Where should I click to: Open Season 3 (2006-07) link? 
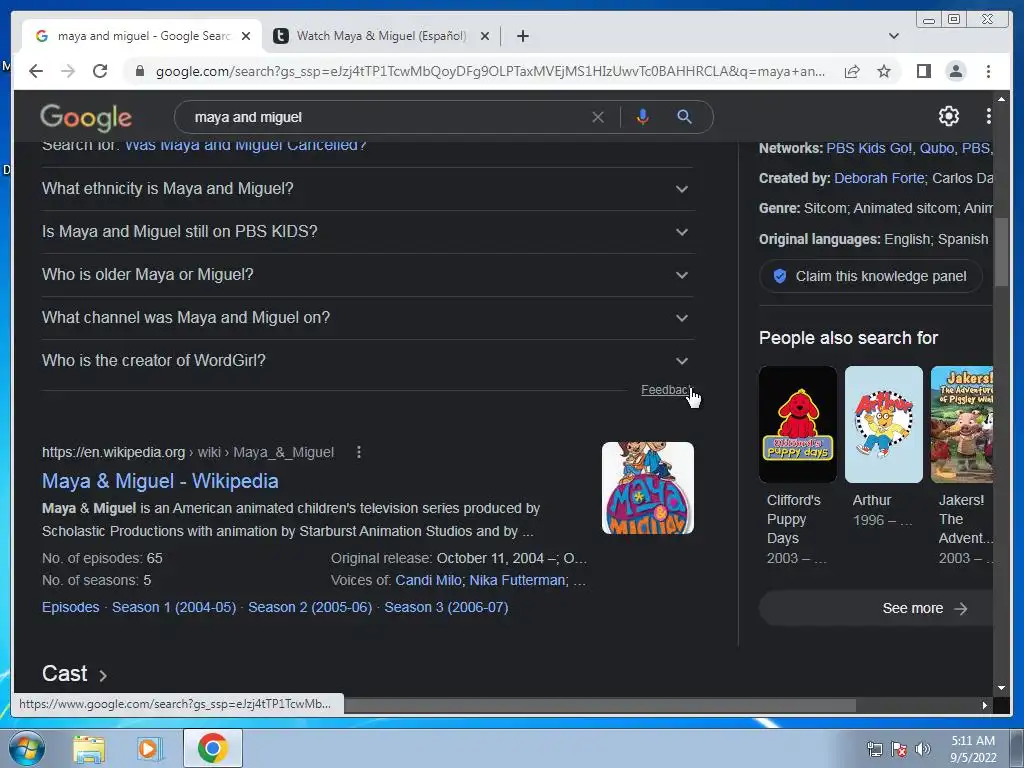[446, 607]
